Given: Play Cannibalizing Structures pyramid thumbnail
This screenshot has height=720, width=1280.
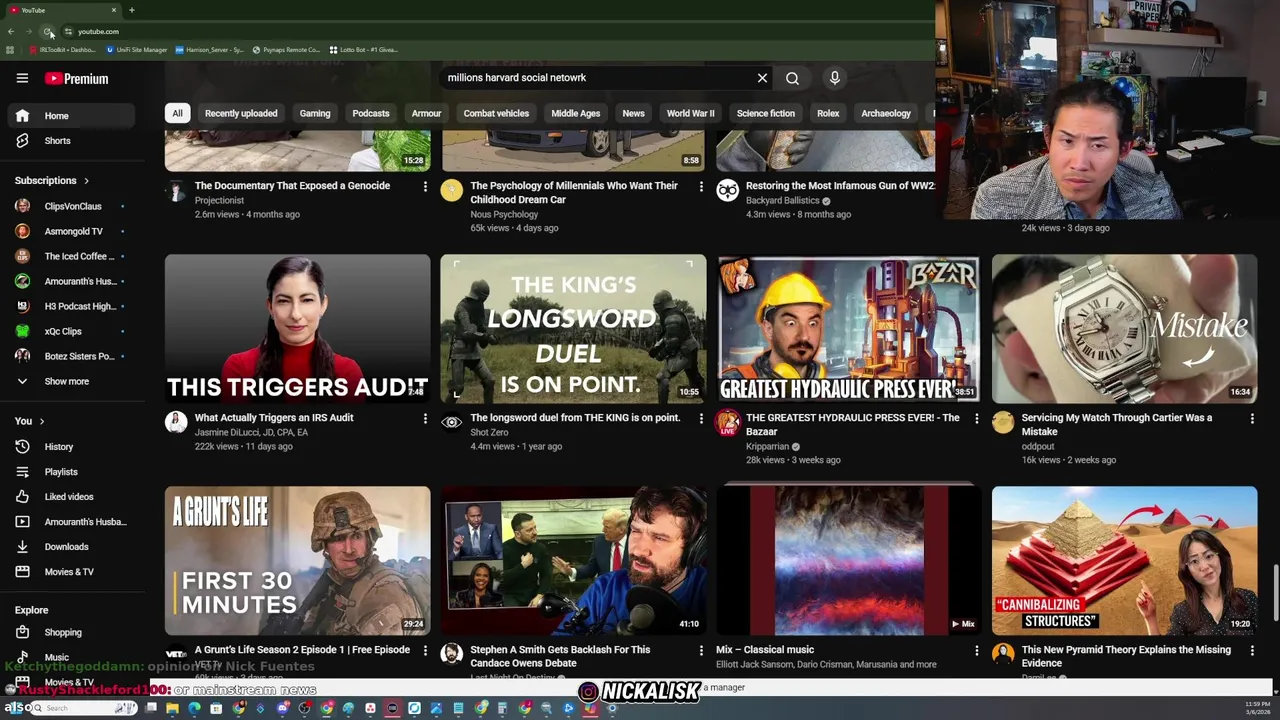Looking at the screenshot, I should point(1124,561).
